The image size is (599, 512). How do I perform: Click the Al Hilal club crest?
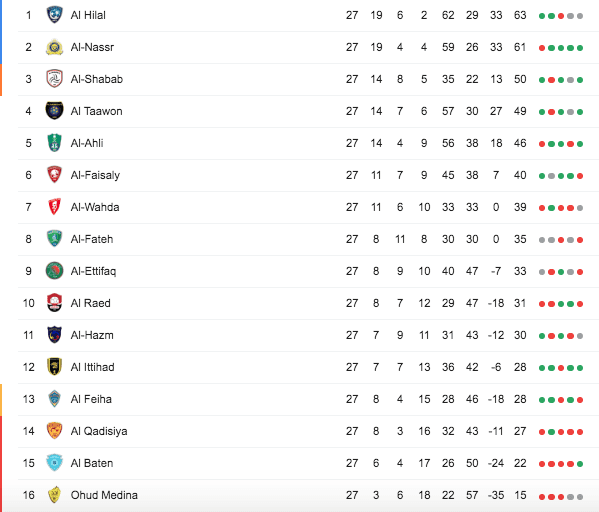pyautogui.click(x=54, y=15)
